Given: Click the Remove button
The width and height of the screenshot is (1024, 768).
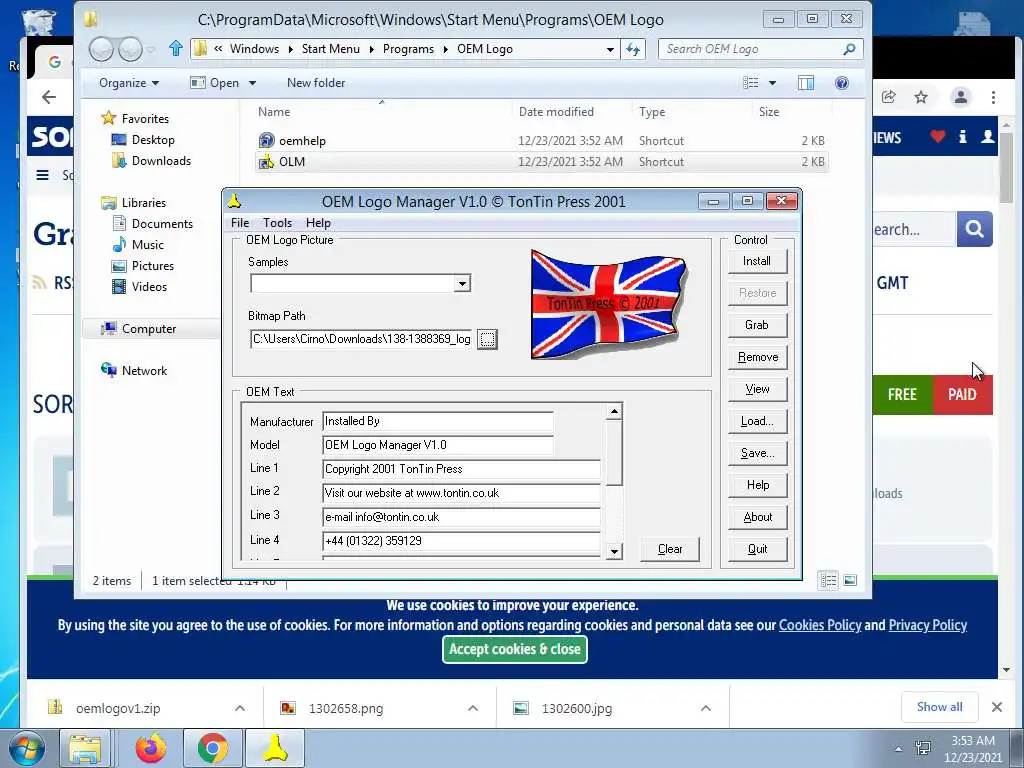Looking at the screenshot, I should point(757,357).
